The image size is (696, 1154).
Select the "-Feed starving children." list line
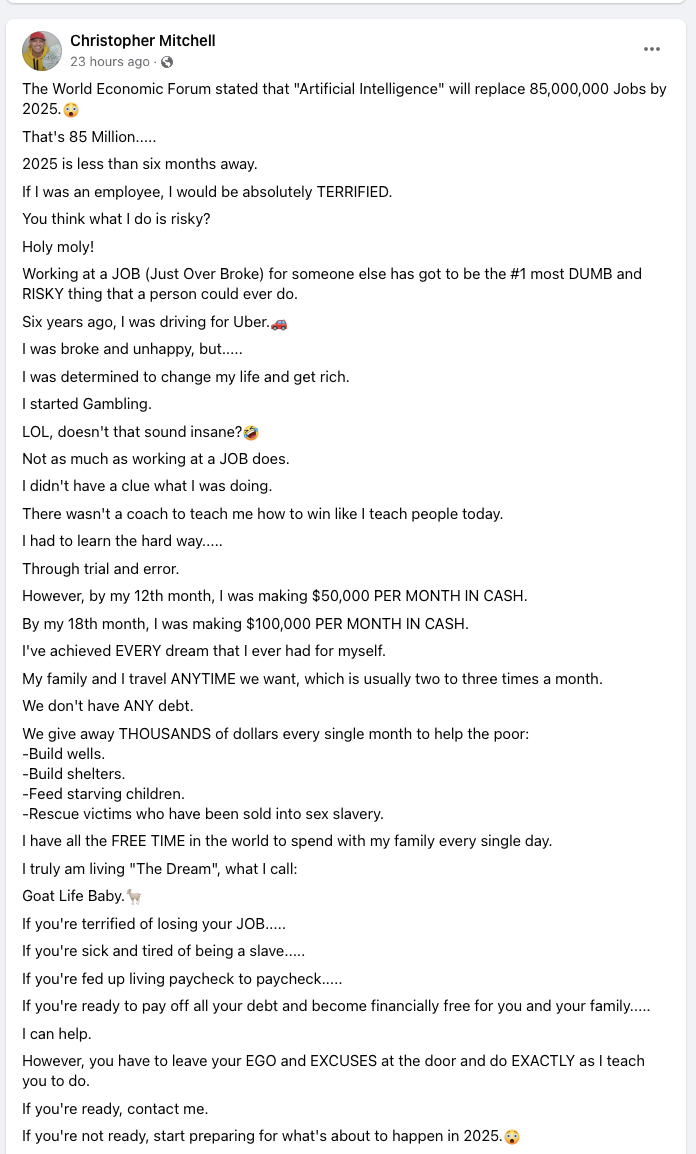point(103,793)
